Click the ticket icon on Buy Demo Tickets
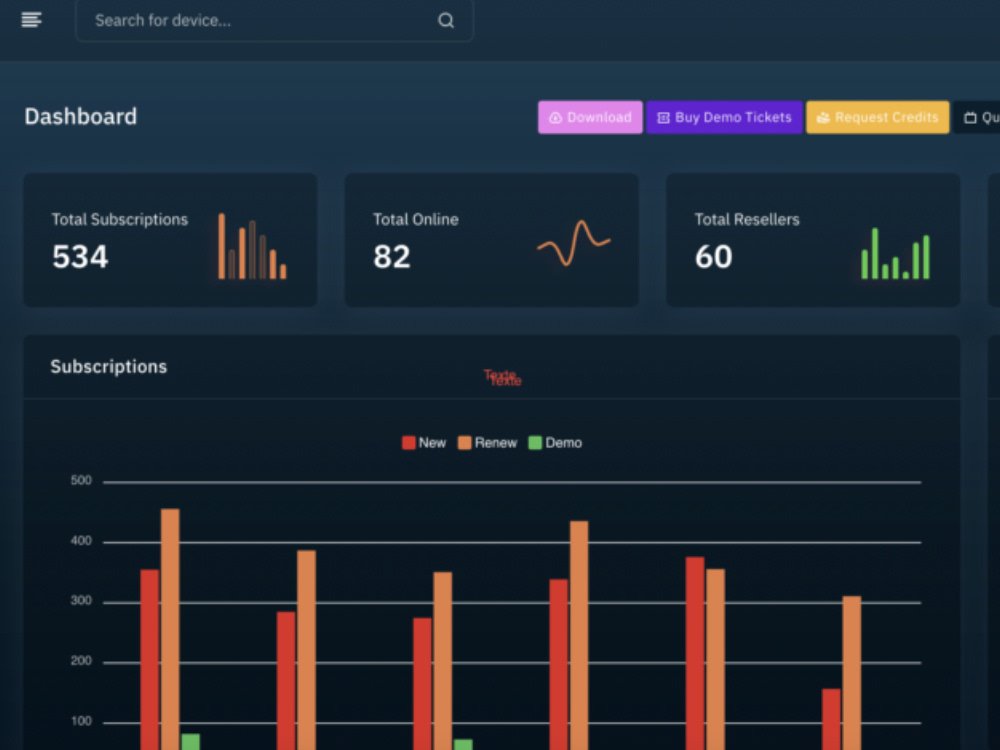Viewport: 1000px width, 750px height. pyautogui.click(x=663, y=117)
